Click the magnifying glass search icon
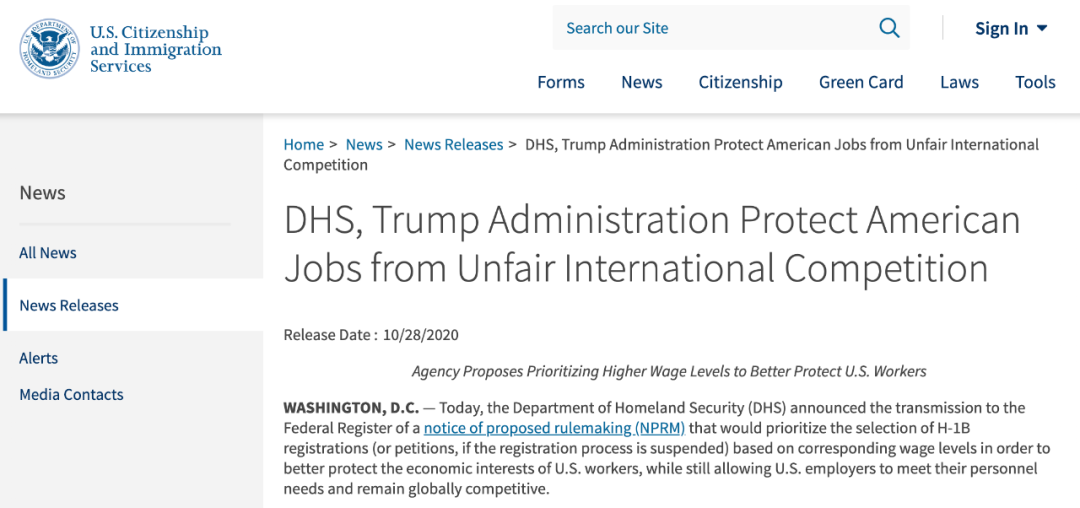1080x508 pixels. pyautogui.click(x=889, y=28)
